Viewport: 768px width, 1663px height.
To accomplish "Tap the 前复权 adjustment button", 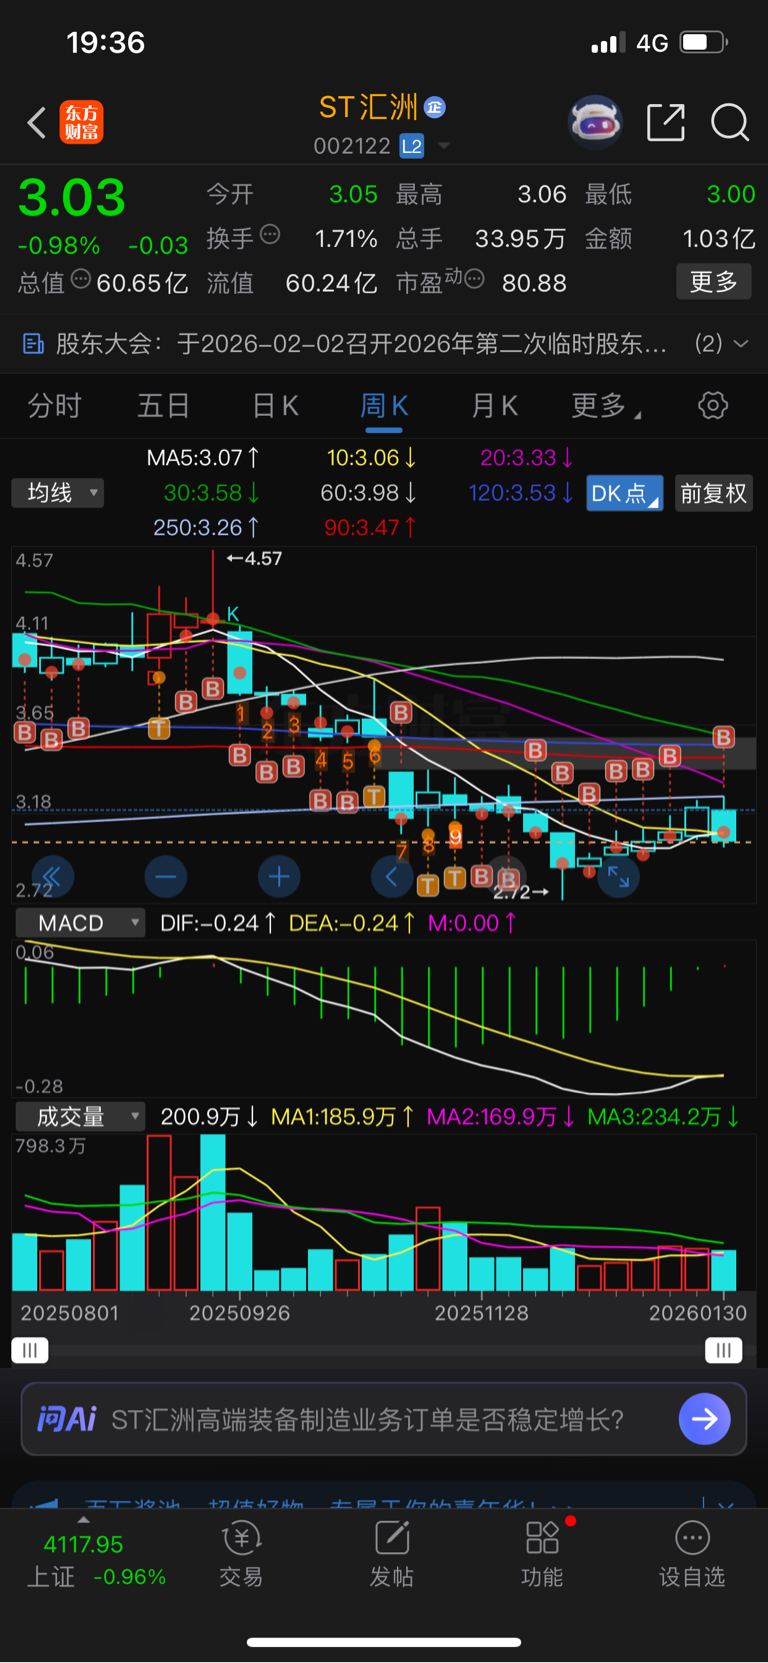I will click(x=713, y=493).
